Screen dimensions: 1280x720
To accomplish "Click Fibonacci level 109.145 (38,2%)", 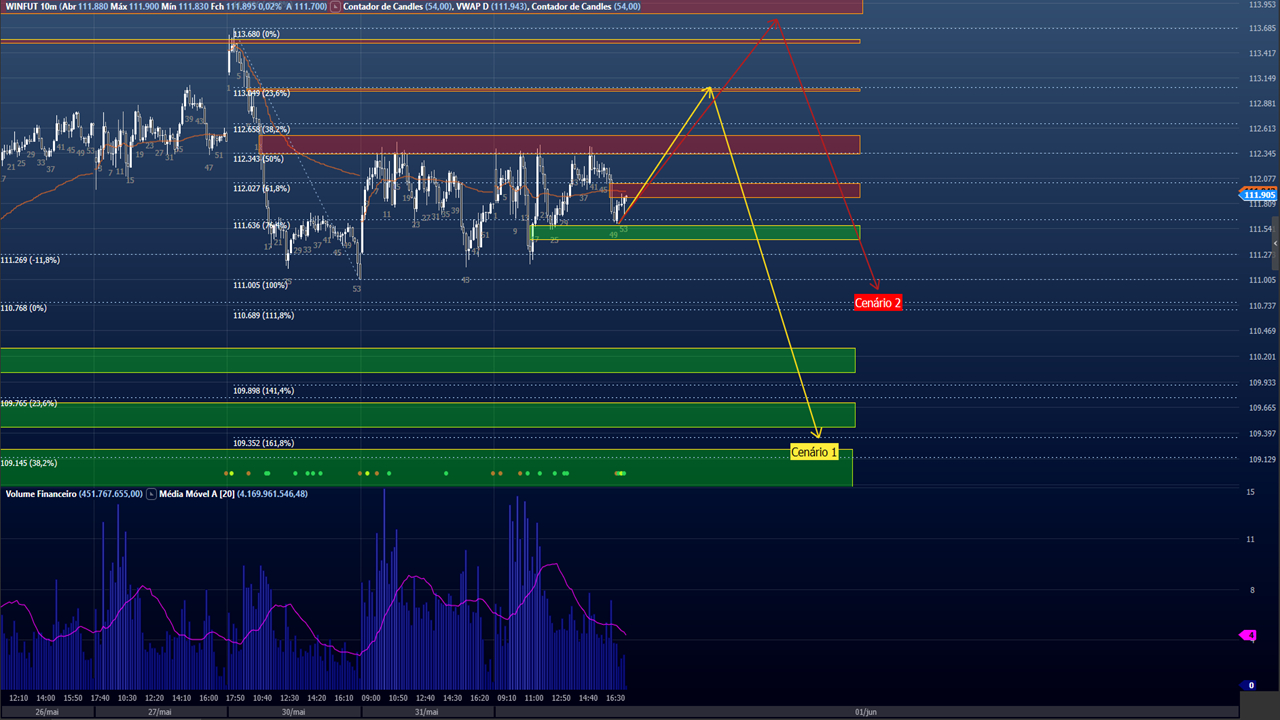I will (28, 463).
